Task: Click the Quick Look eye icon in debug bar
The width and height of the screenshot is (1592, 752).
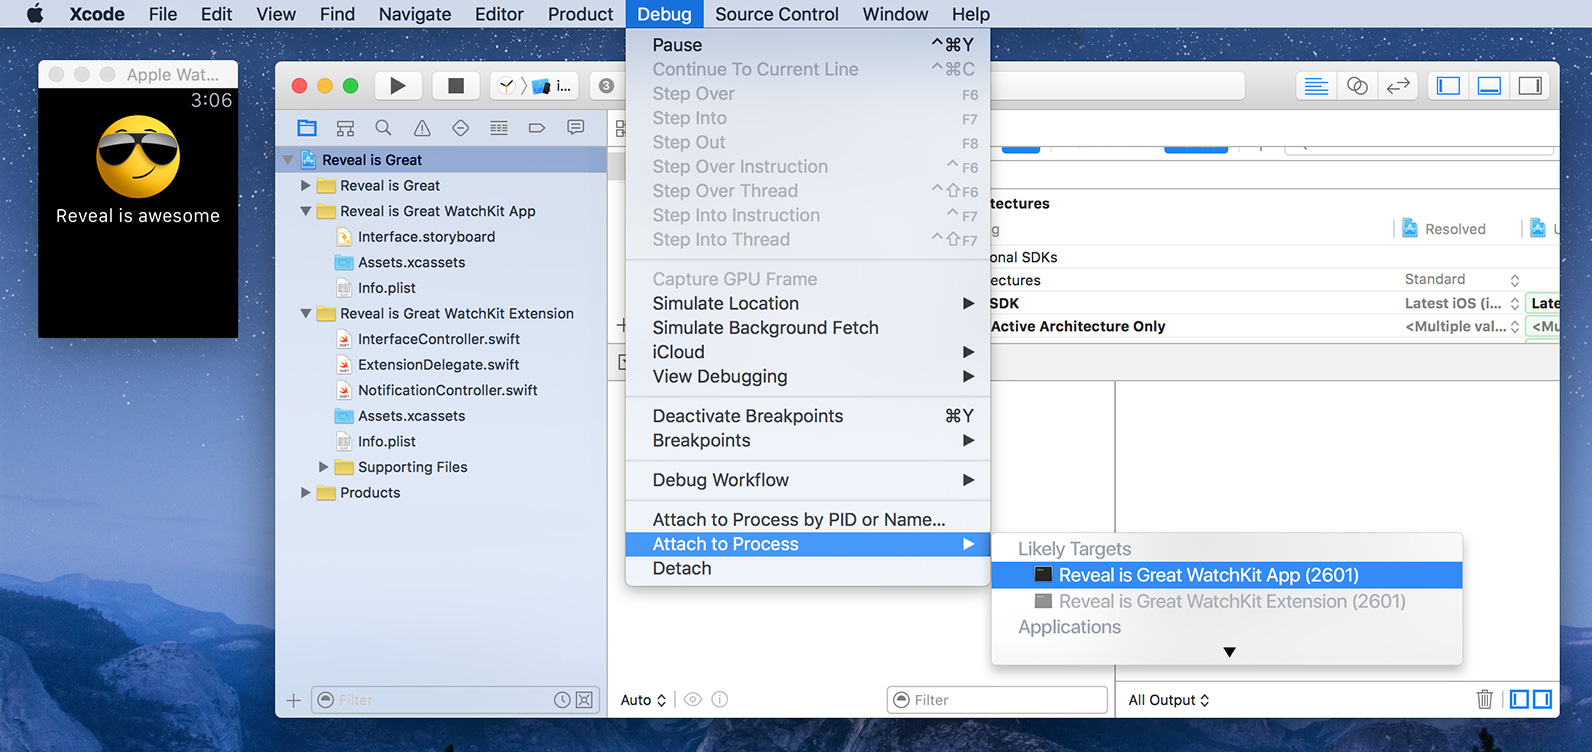Action: [692, 700]
